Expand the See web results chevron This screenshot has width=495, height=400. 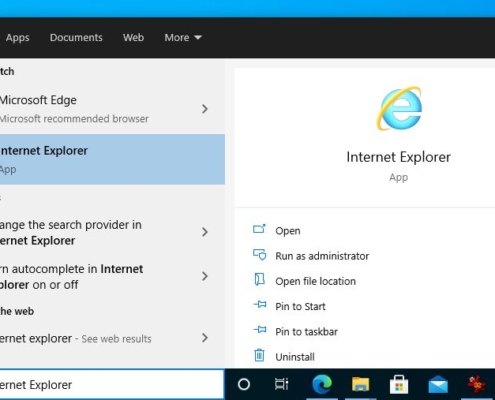click(205, 338)
